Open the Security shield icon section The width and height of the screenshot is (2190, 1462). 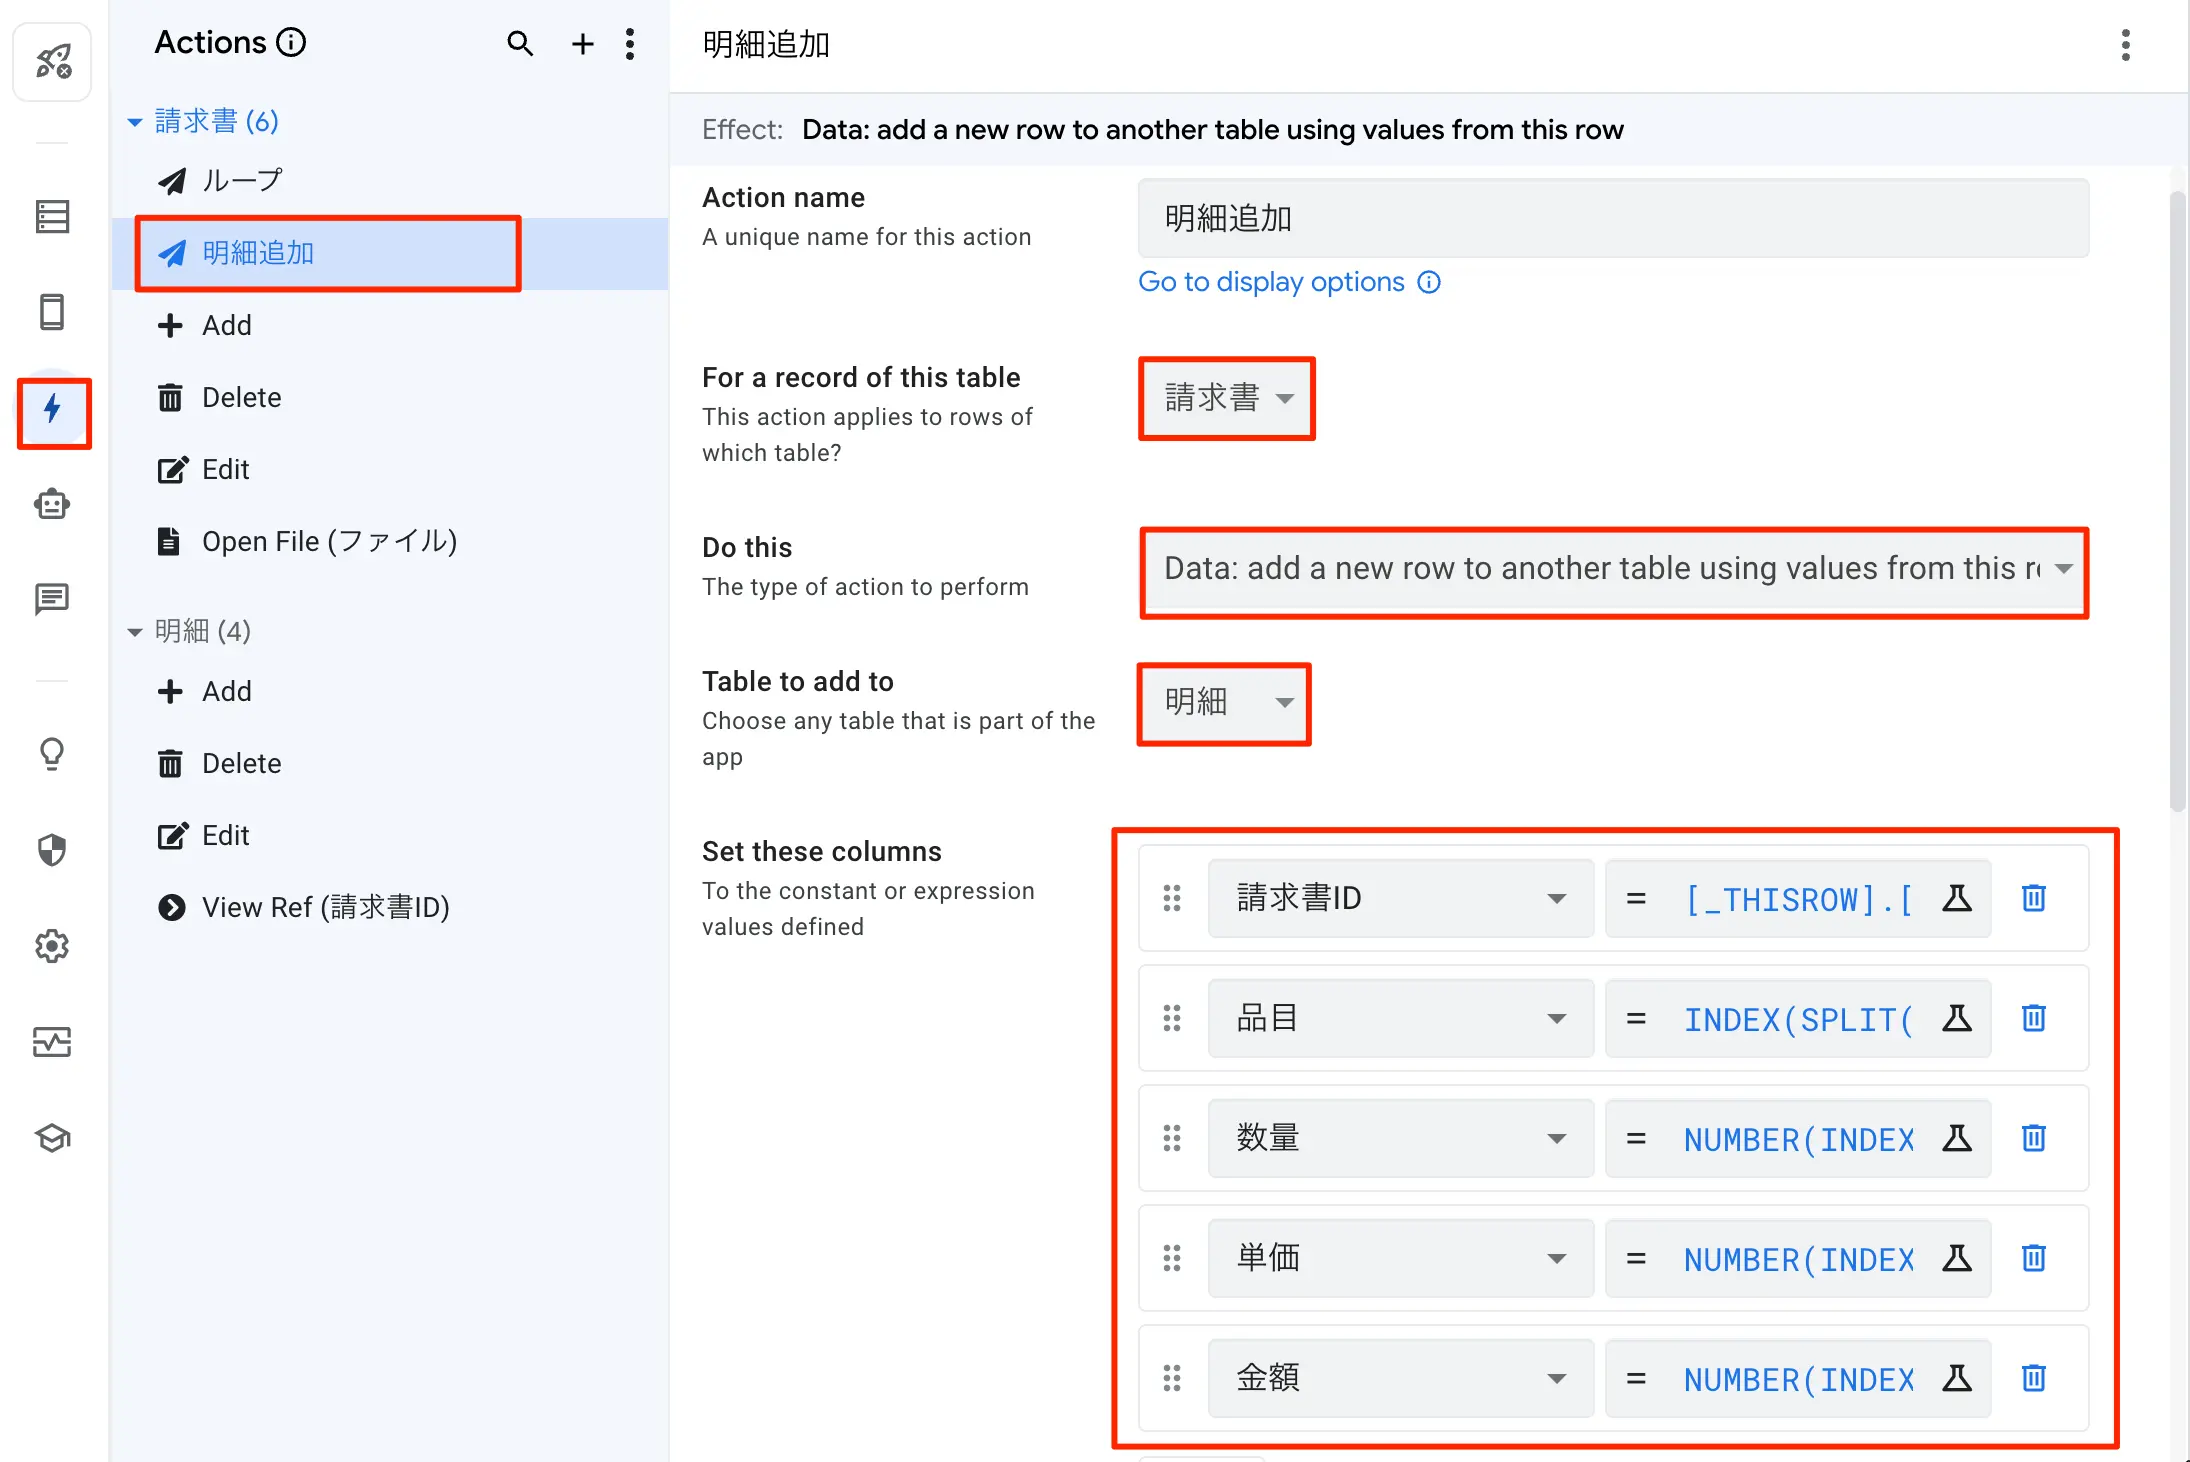(x=52, y=849)
